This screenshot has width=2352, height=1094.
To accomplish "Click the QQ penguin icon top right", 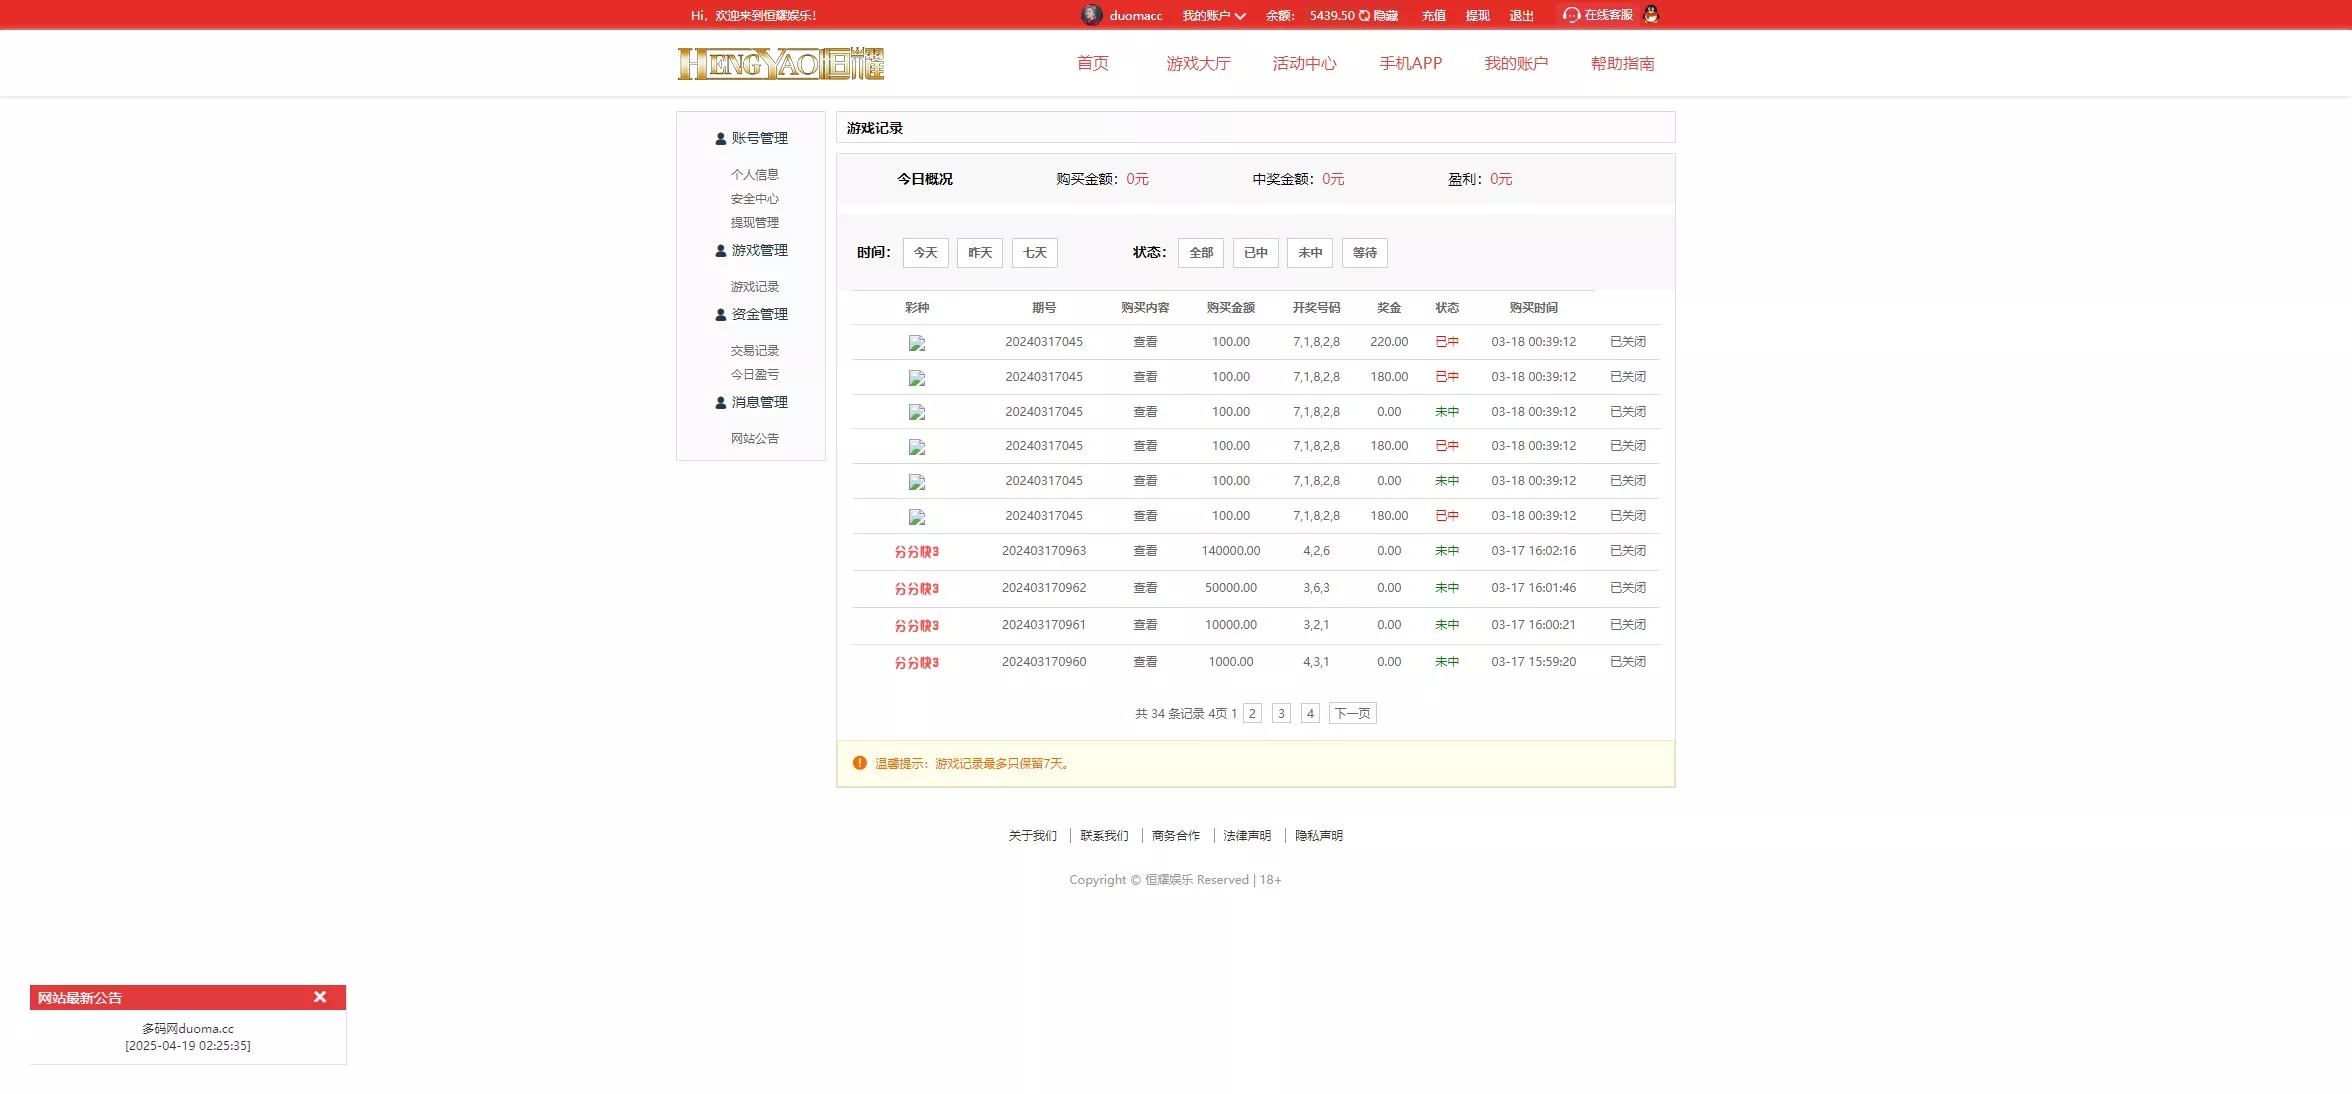I will click(1652, 15).
